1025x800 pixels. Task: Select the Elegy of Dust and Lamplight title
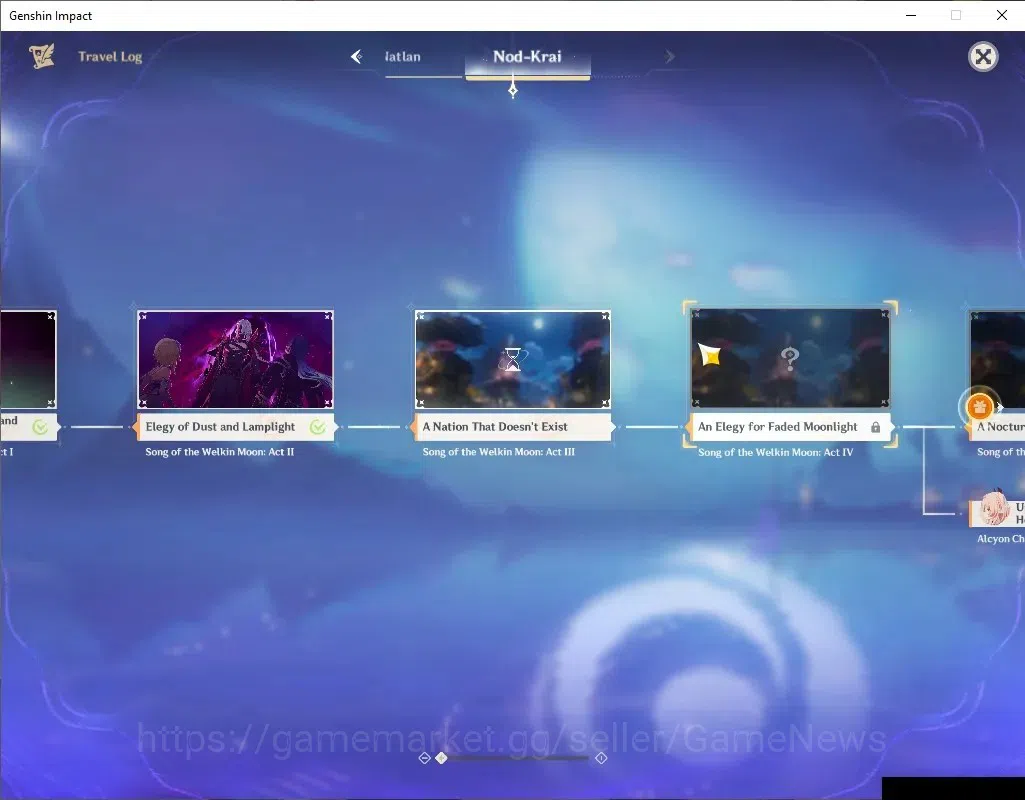[x=220, y=427]
